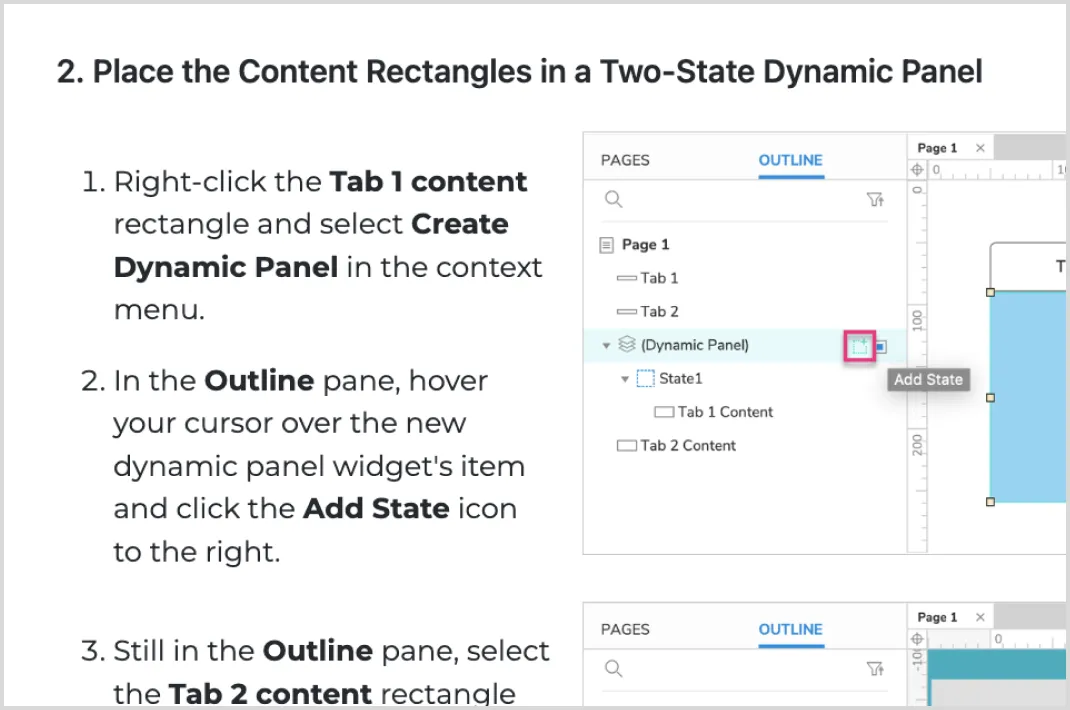Click the filter icon in the second screenshot's Outline pane
This screenshot has height=710, width=1070.
pyautogui.click(x=875, y=669)
